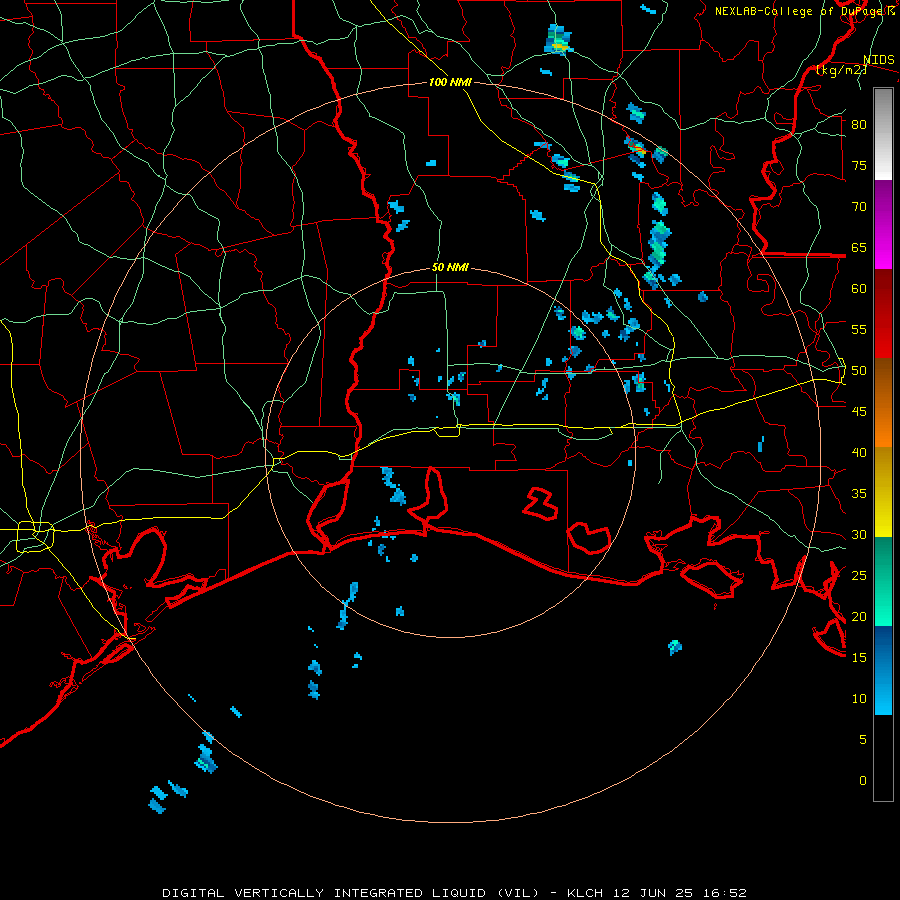The height and width of the screenshot is (900, 900).
Task: Click the yellow segment of the color bar
Action: (x=883, y=492)
